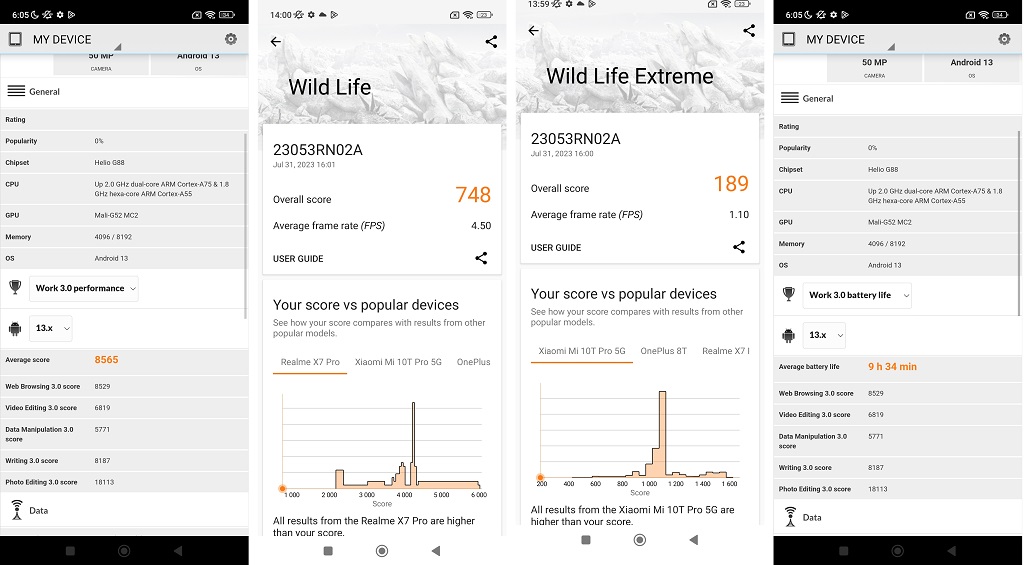Image resolution: width=1024 pixels, height=565 pixels.
Task: Tap share icon beside Wild Life Extreme USER GUIDE
Action: click(x=739, y=247)
